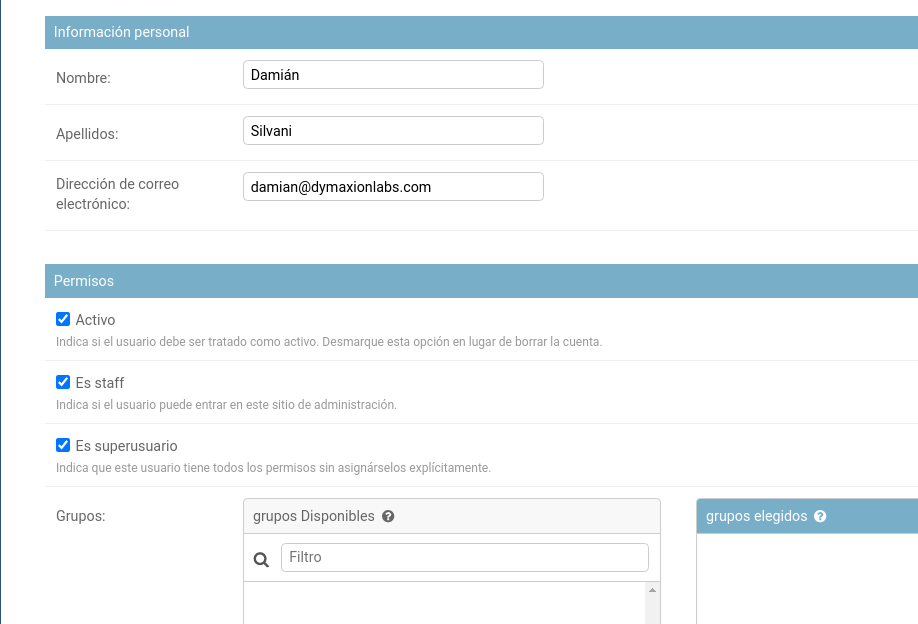Click the magnifier icon next to Filtro
918x624 pixels.
261,560
